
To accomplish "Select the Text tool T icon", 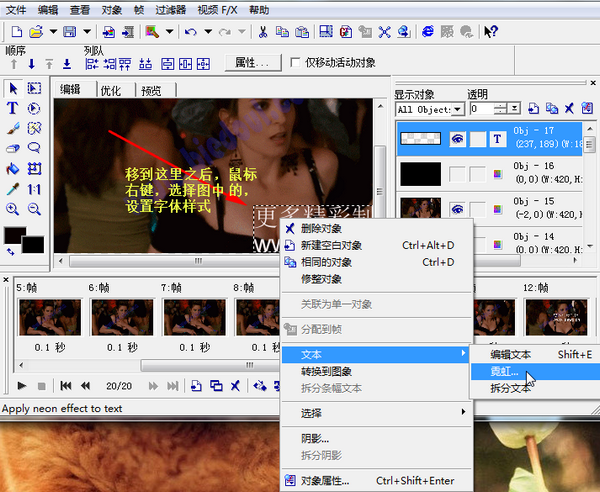I will [12, 108].
